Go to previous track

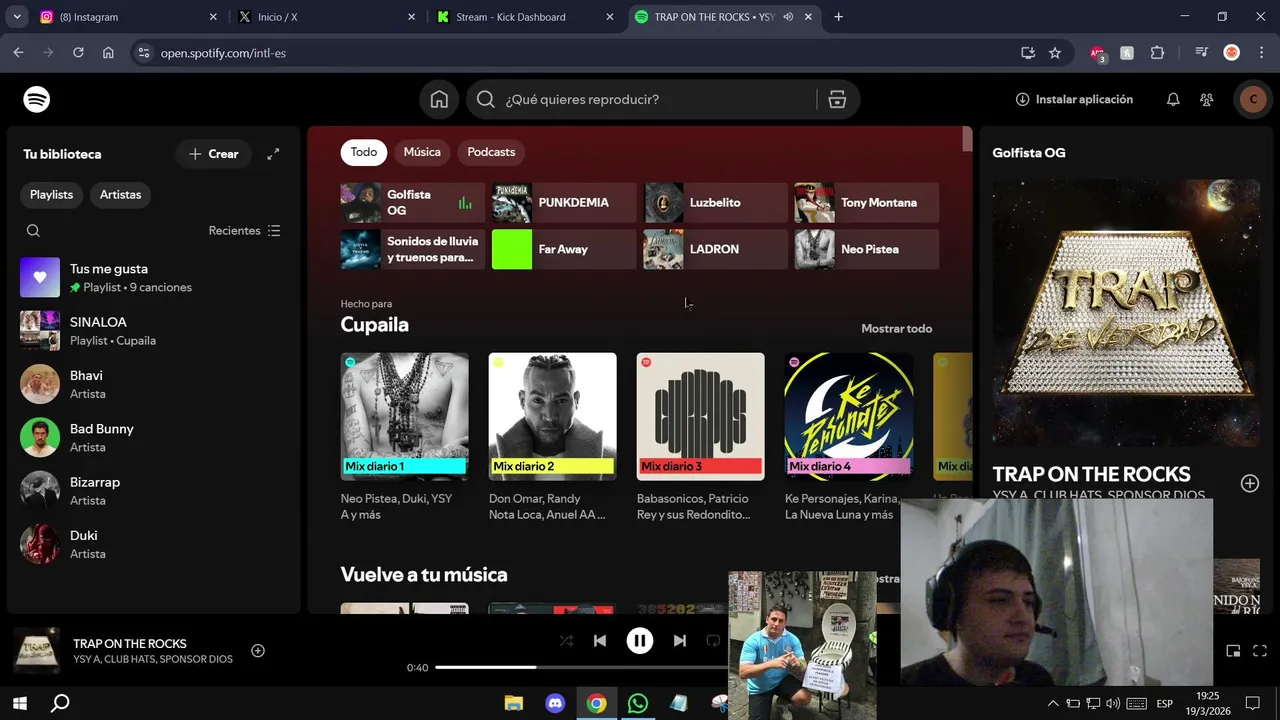[600, 641]
